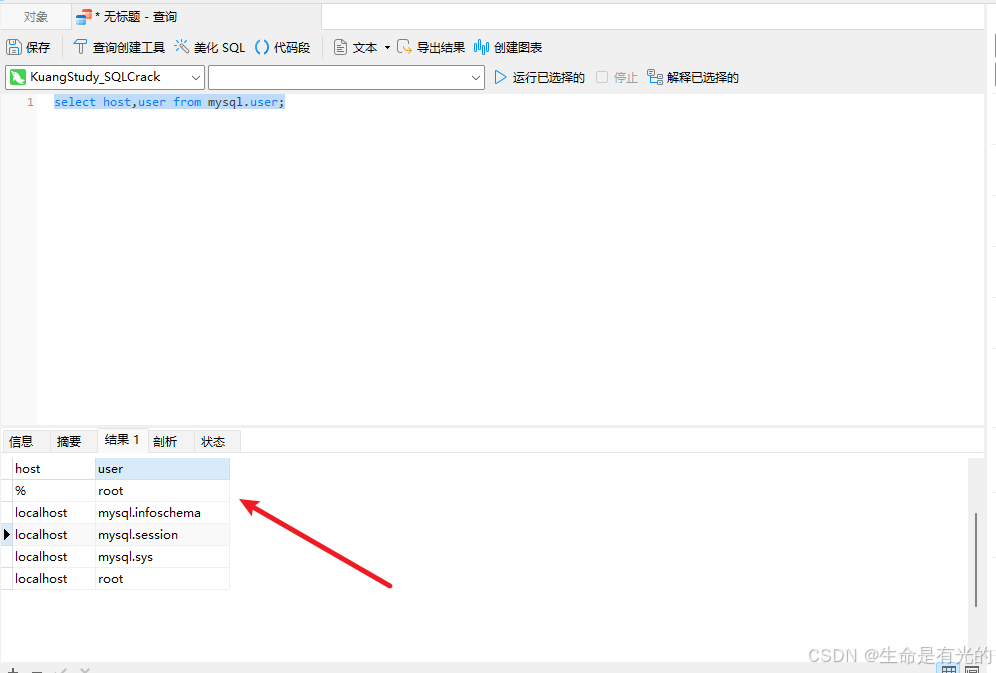Select the mysql.infoschema cell
The height and width of the screenshot is (673, 996).
[x=163, y=513]
